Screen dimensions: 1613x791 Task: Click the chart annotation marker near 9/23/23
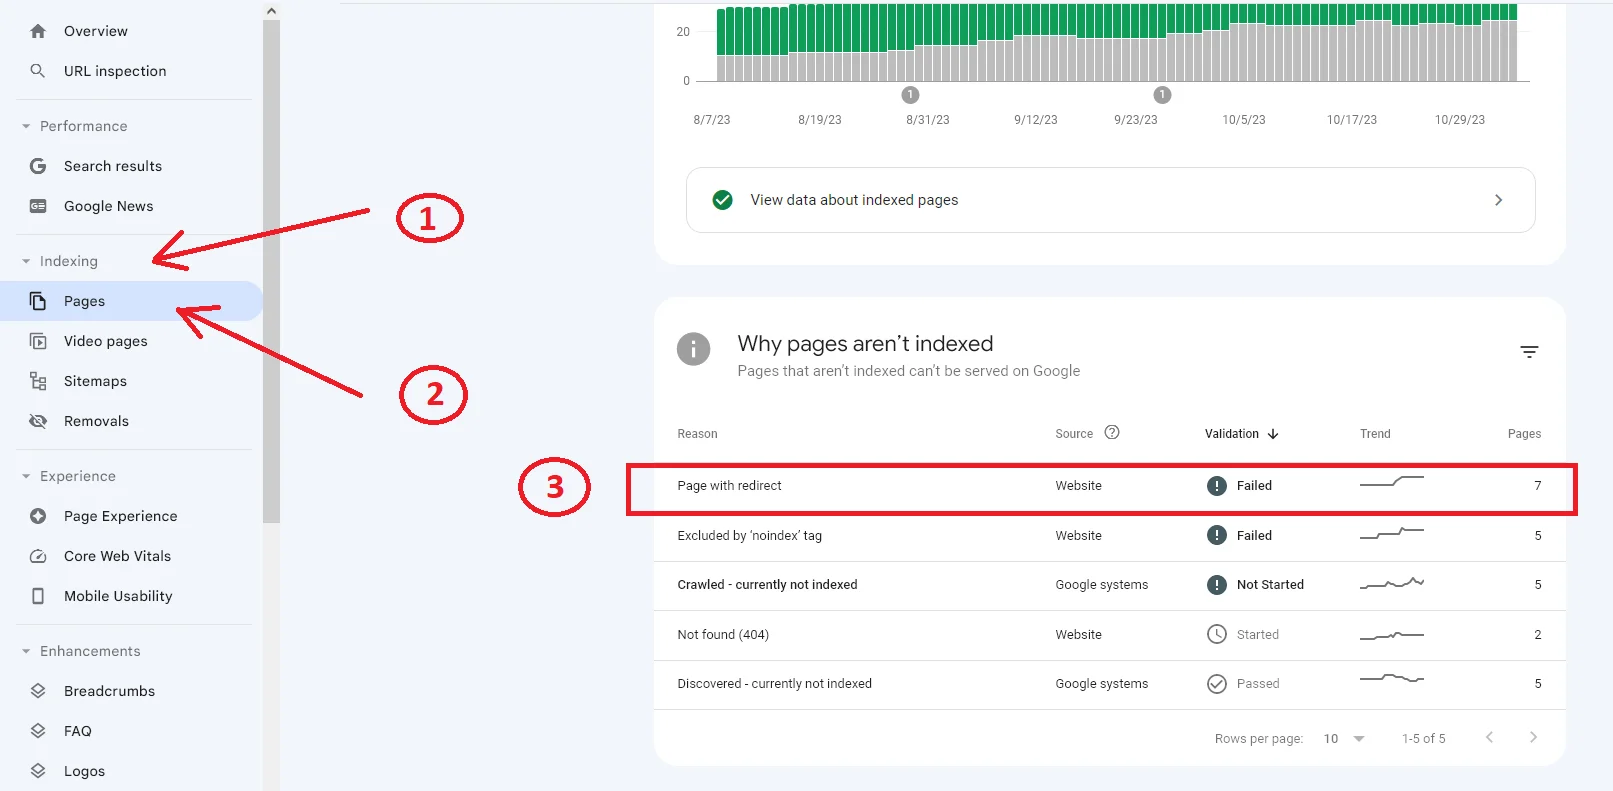click(x=1162, y=95)
